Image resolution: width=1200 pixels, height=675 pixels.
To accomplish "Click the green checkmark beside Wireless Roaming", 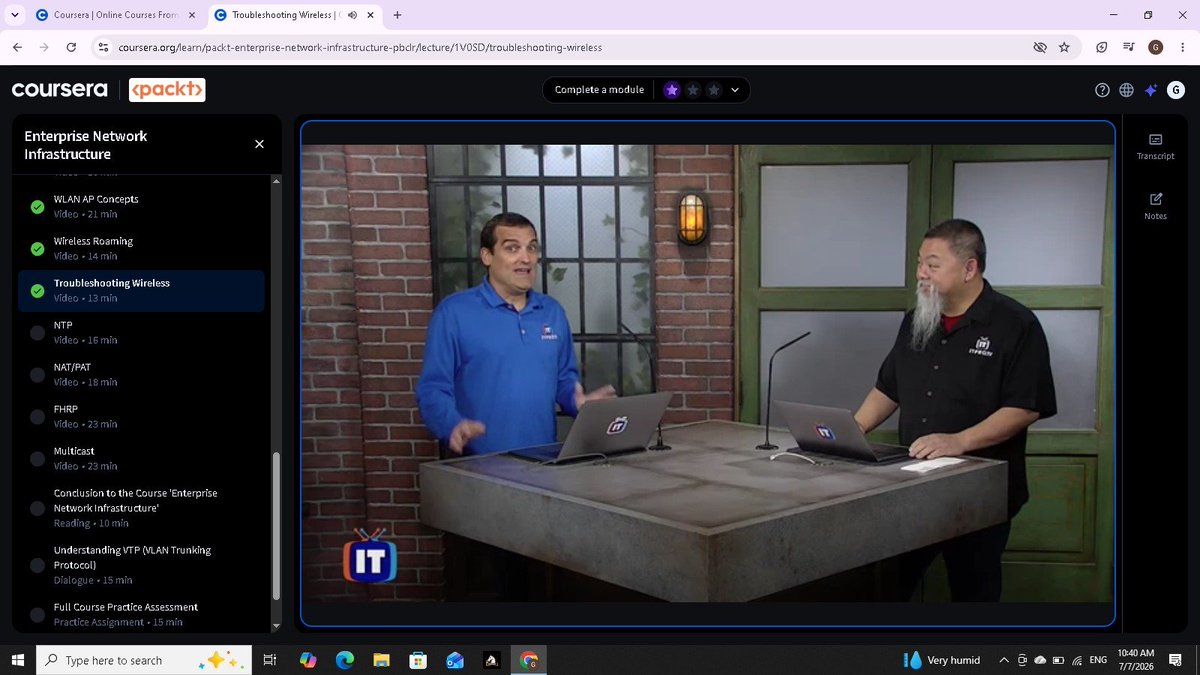I will (x=37, y=249).
